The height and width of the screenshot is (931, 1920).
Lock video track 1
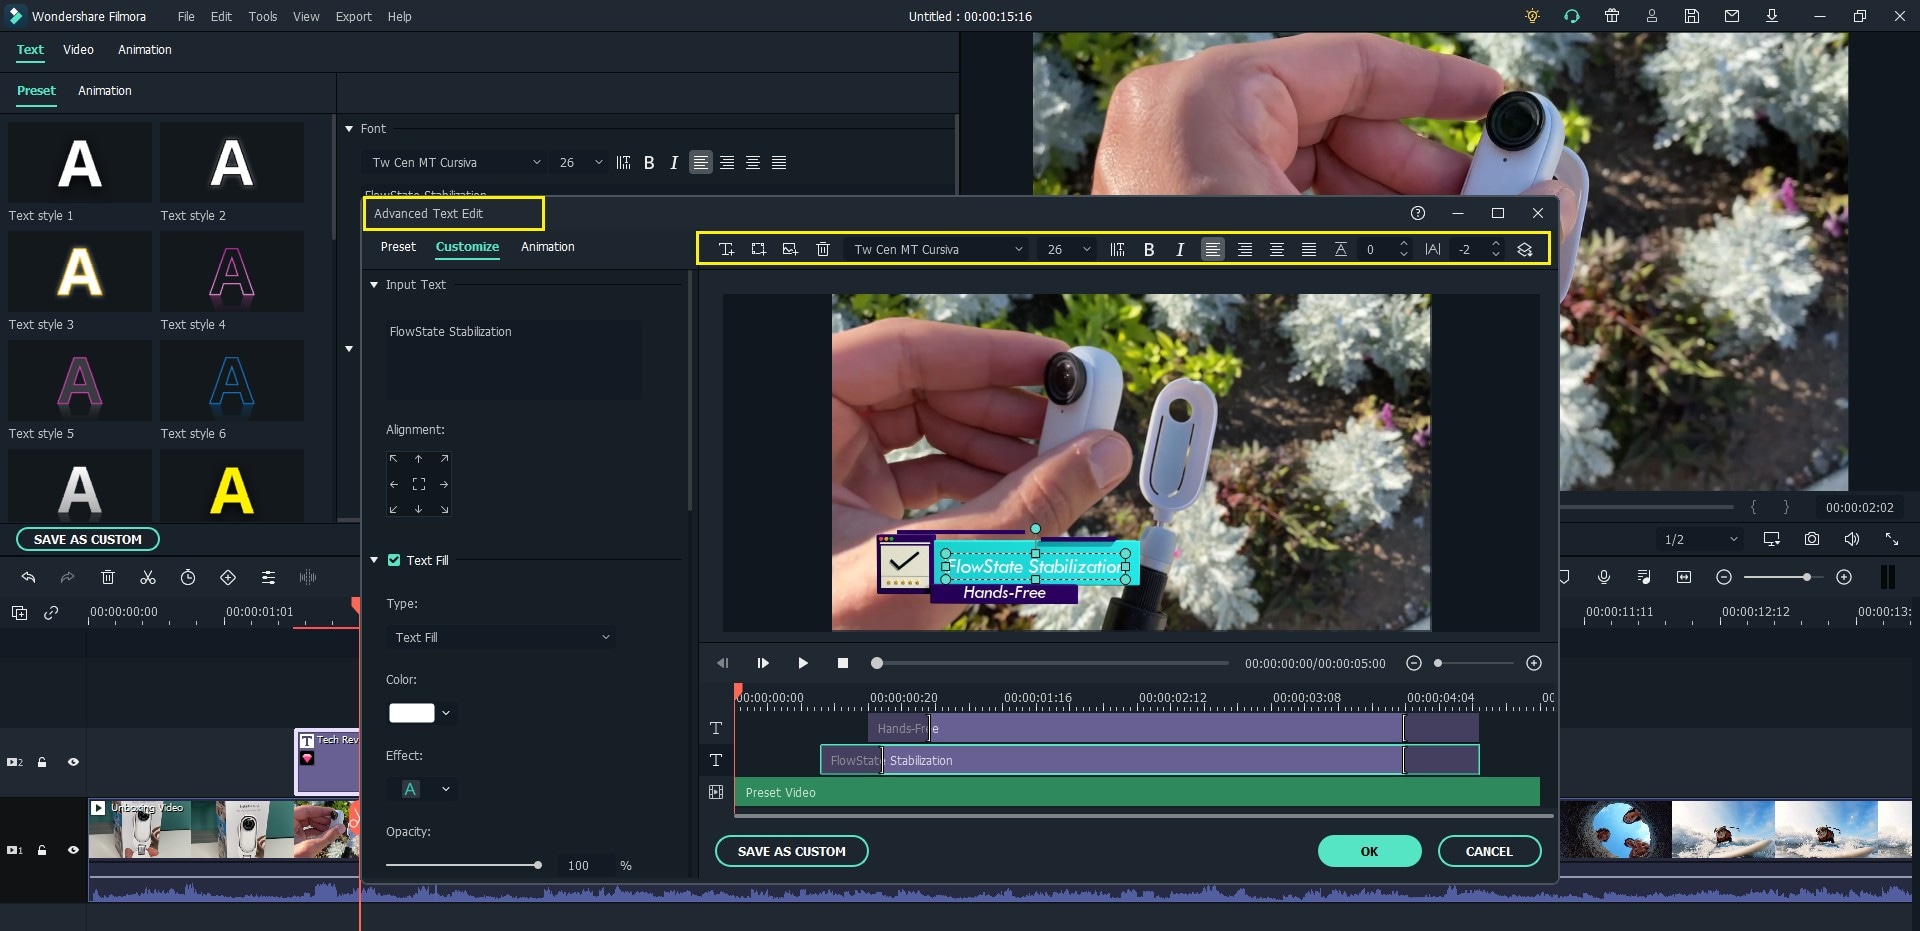(x=42, y=850)
